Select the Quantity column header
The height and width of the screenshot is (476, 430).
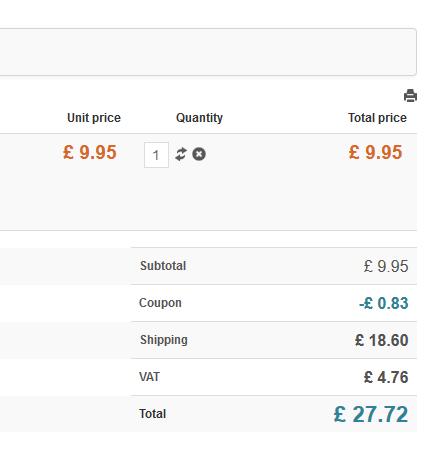click(199, 118)
